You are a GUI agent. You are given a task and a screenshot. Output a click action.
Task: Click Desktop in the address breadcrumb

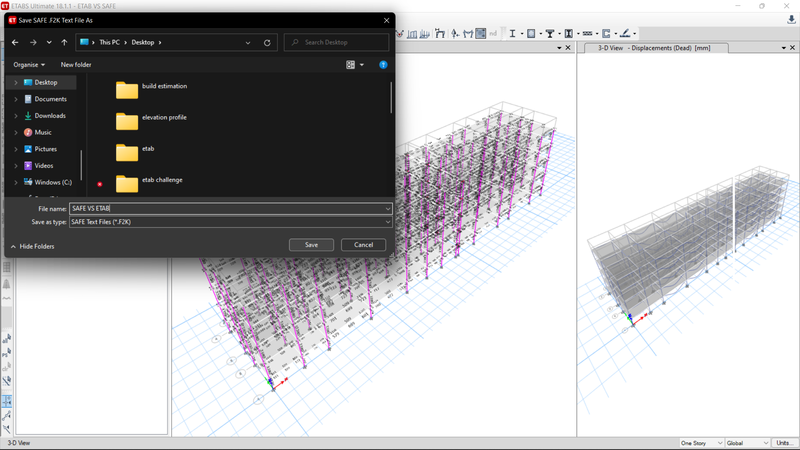point(143,42)
